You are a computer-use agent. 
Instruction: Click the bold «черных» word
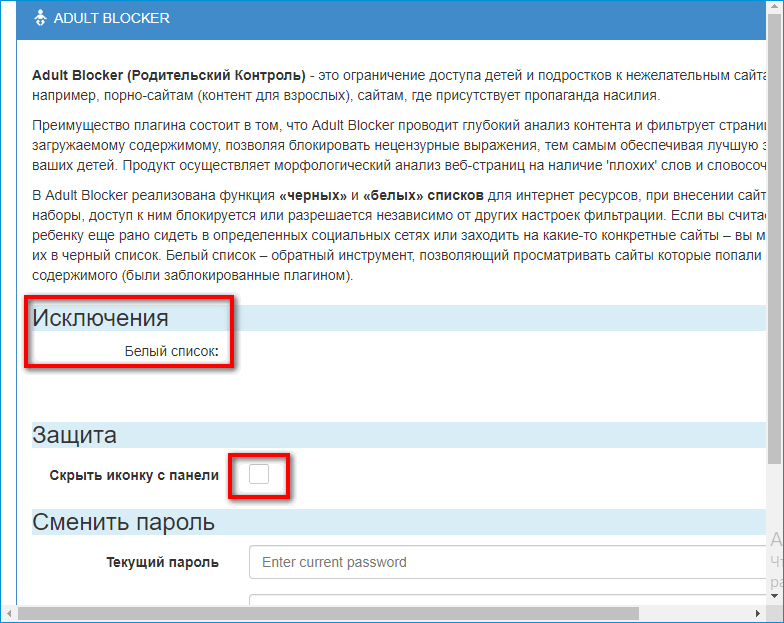point(313,196)
